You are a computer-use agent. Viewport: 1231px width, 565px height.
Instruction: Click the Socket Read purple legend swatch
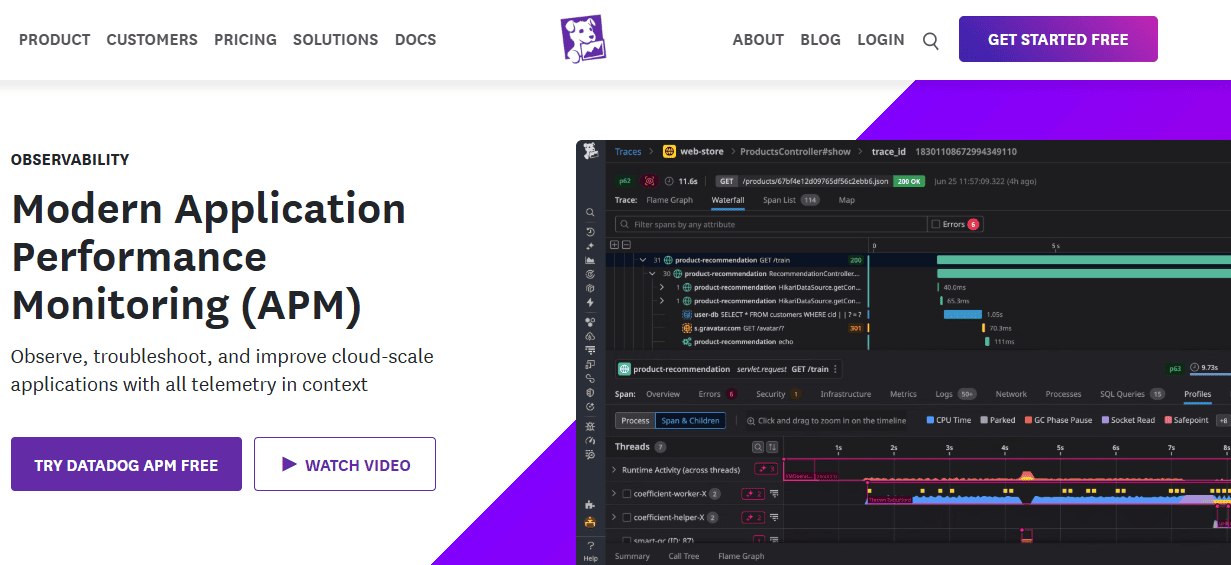1105,421
